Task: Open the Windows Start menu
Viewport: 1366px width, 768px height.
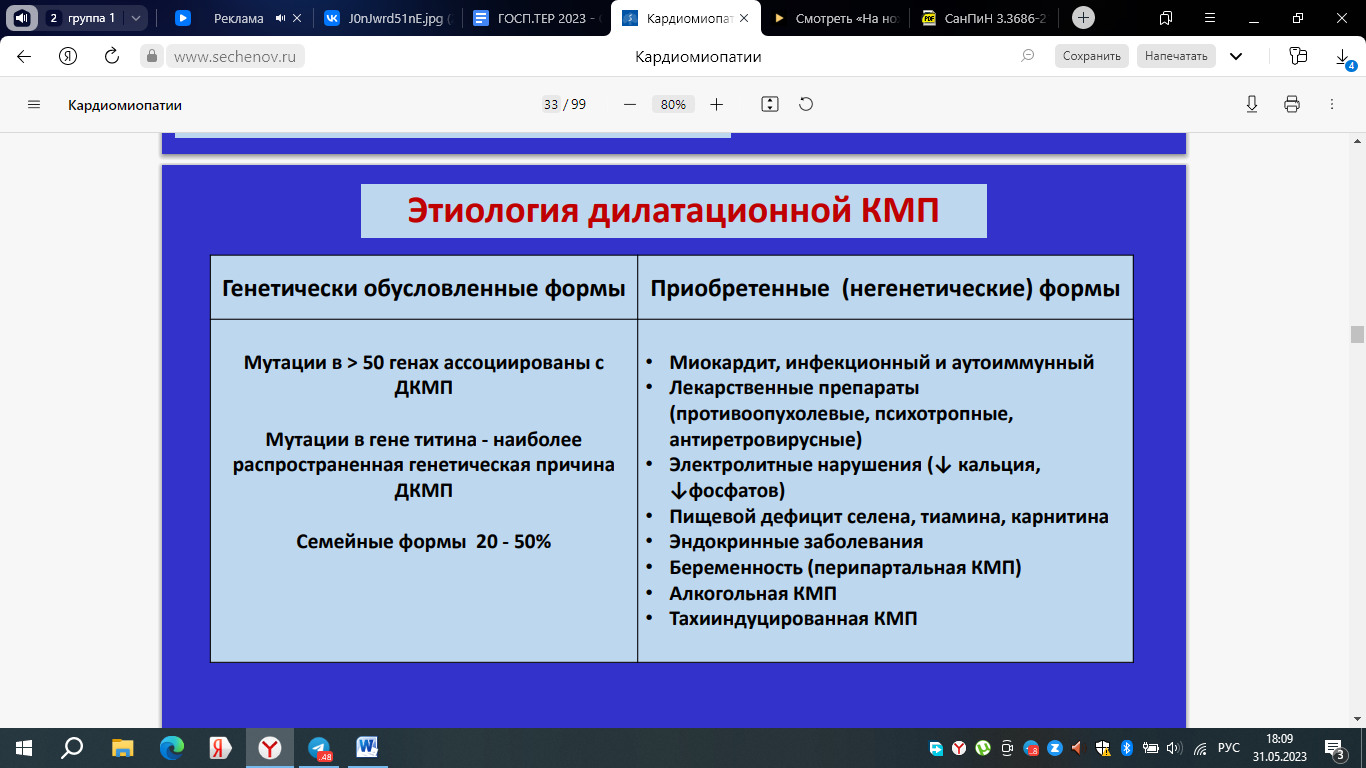Action: 23,747
